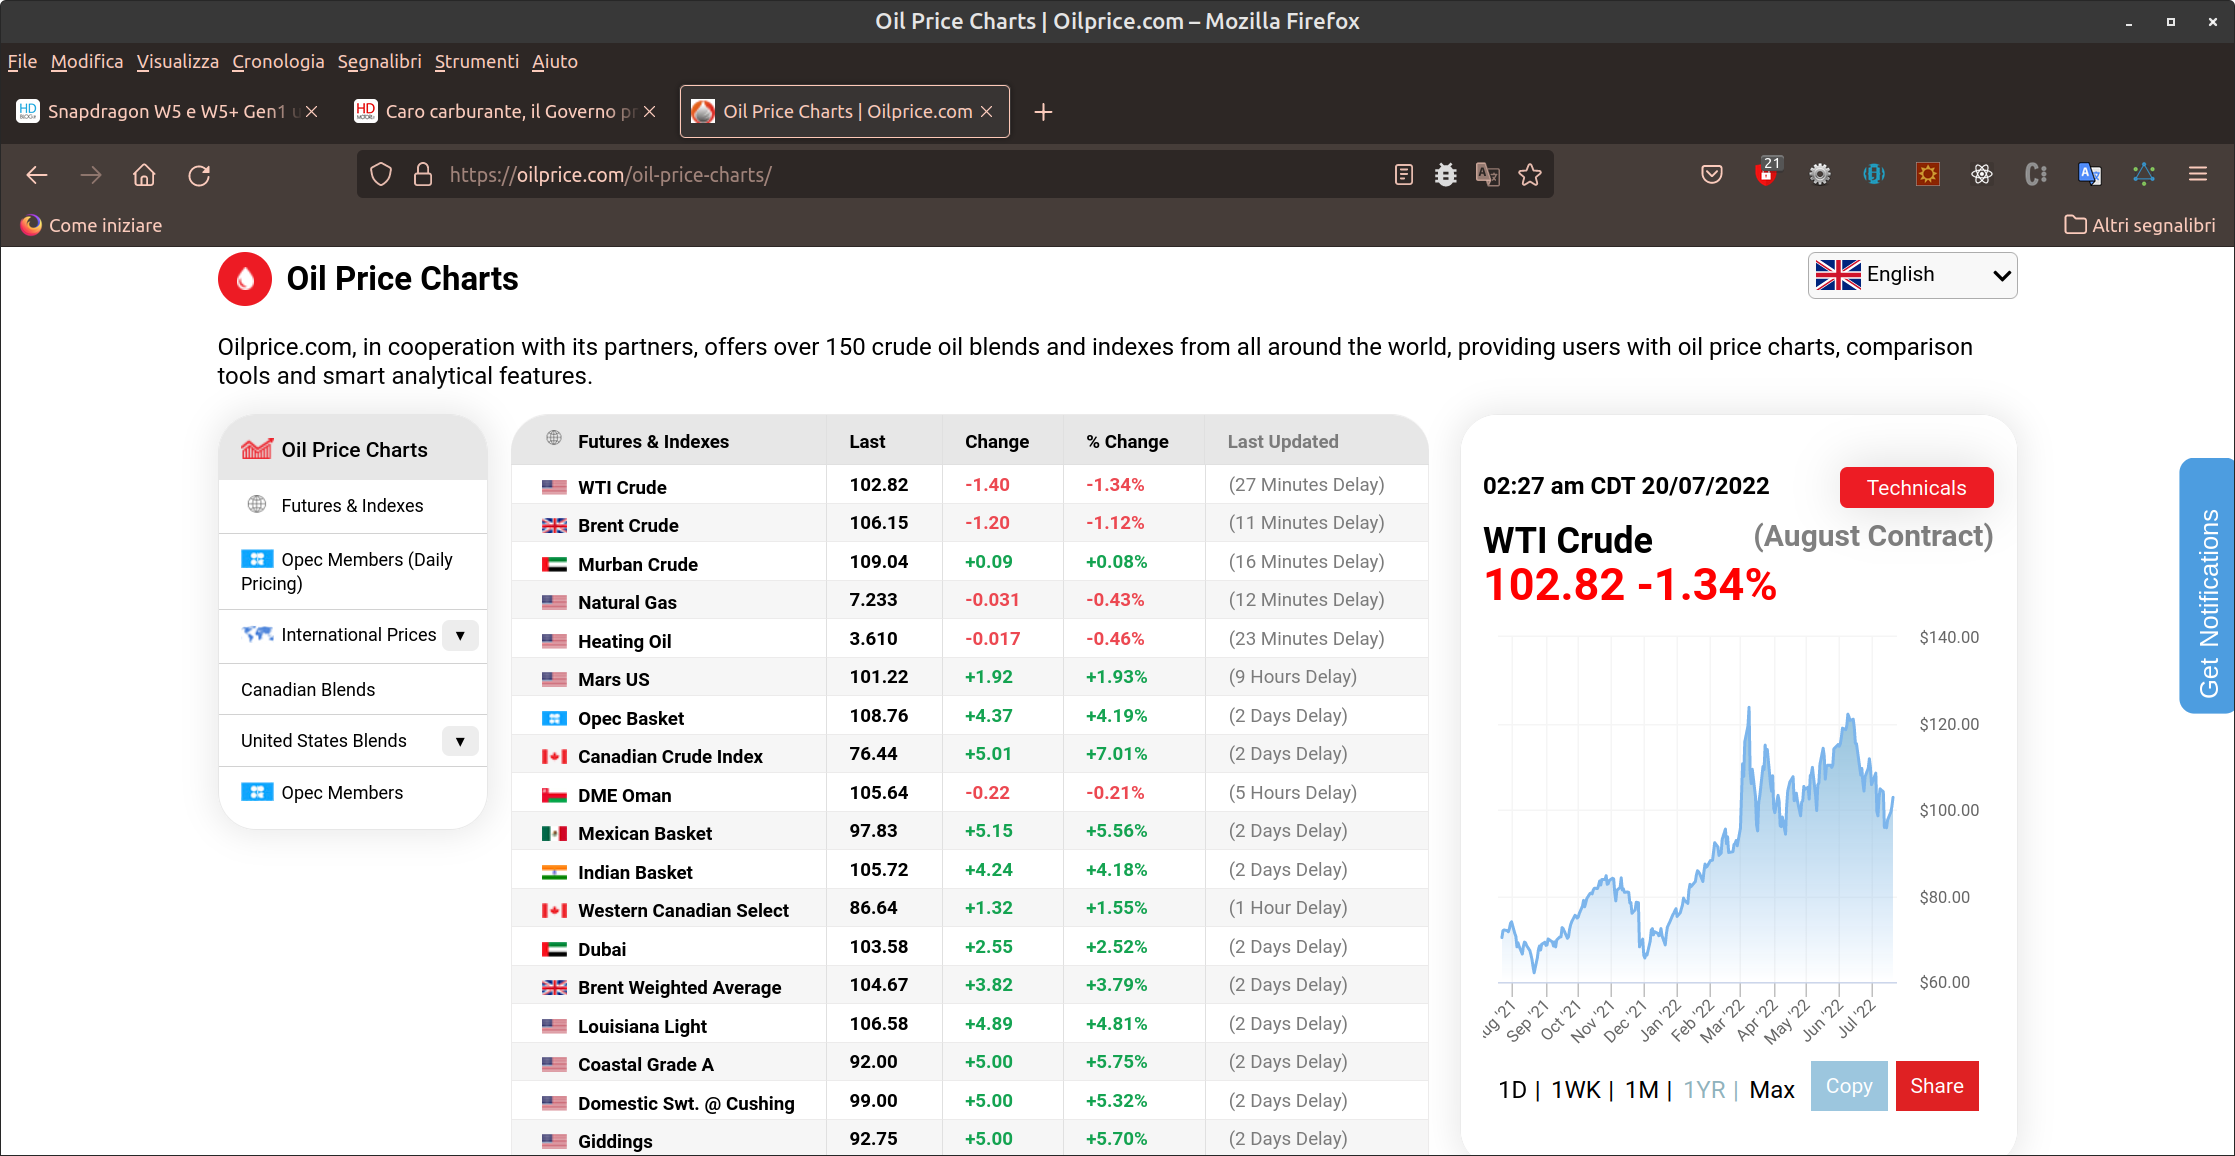Select the 1WK chart time range
2235x1156 pixels.
tap(1575, 1090)
